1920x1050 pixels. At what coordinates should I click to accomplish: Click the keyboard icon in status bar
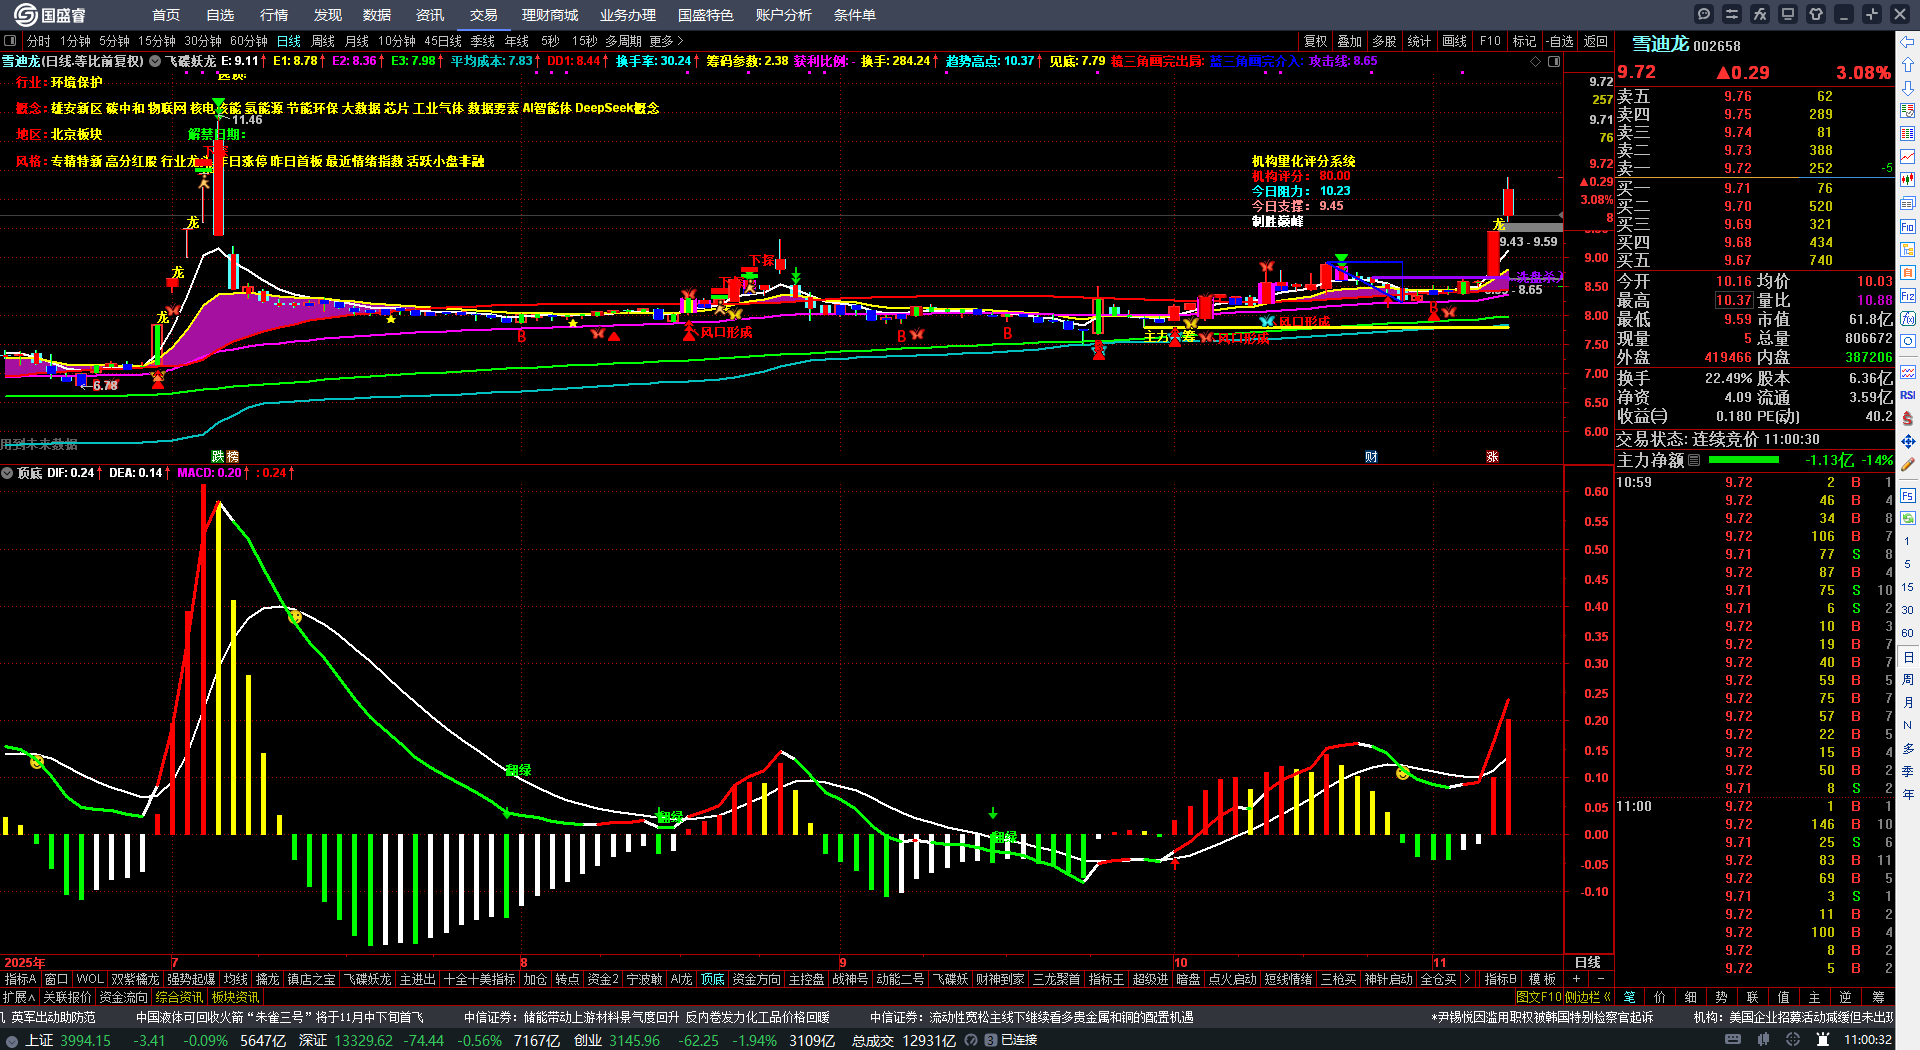pos(1733,1040)
